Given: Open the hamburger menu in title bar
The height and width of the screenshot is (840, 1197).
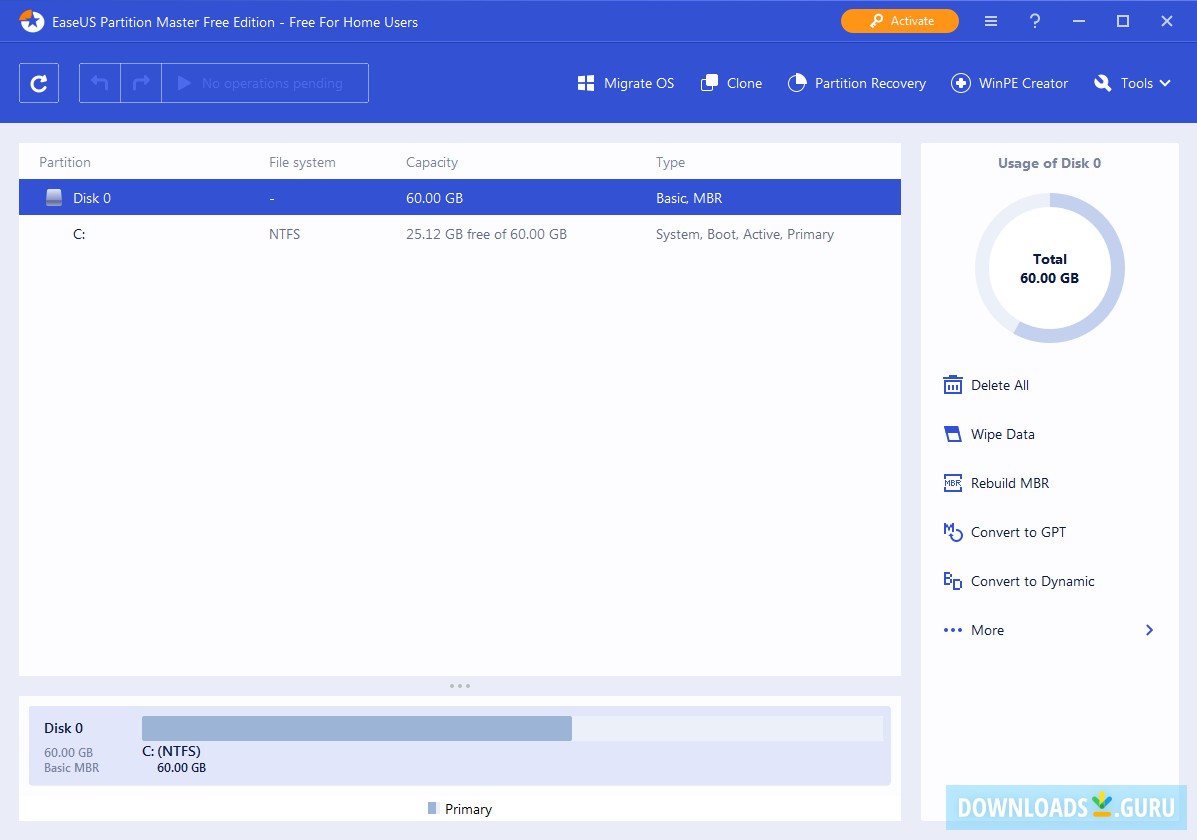Looking at the screenshot, I should click(990, 20).
